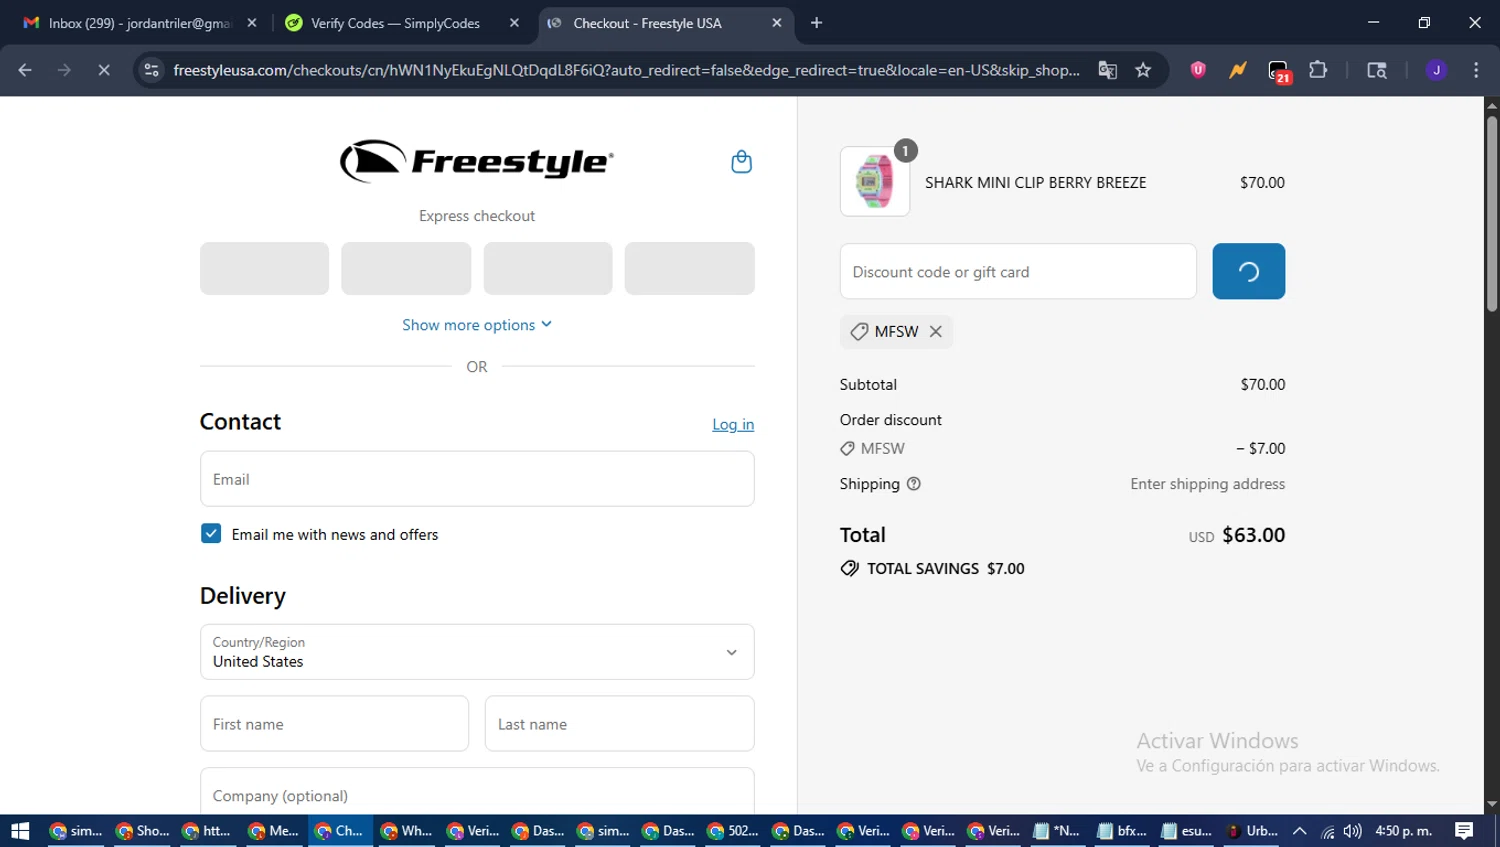Click the scrollbar up arrow
Screen dimensions: 1500x847
(x=1492, y=105)
